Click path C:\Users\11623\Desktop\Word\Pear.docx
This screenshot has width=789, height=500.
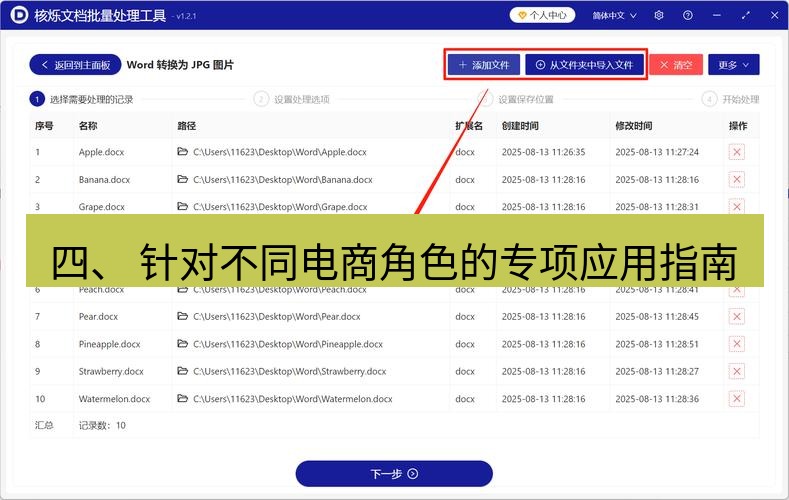tap(277, 316)
